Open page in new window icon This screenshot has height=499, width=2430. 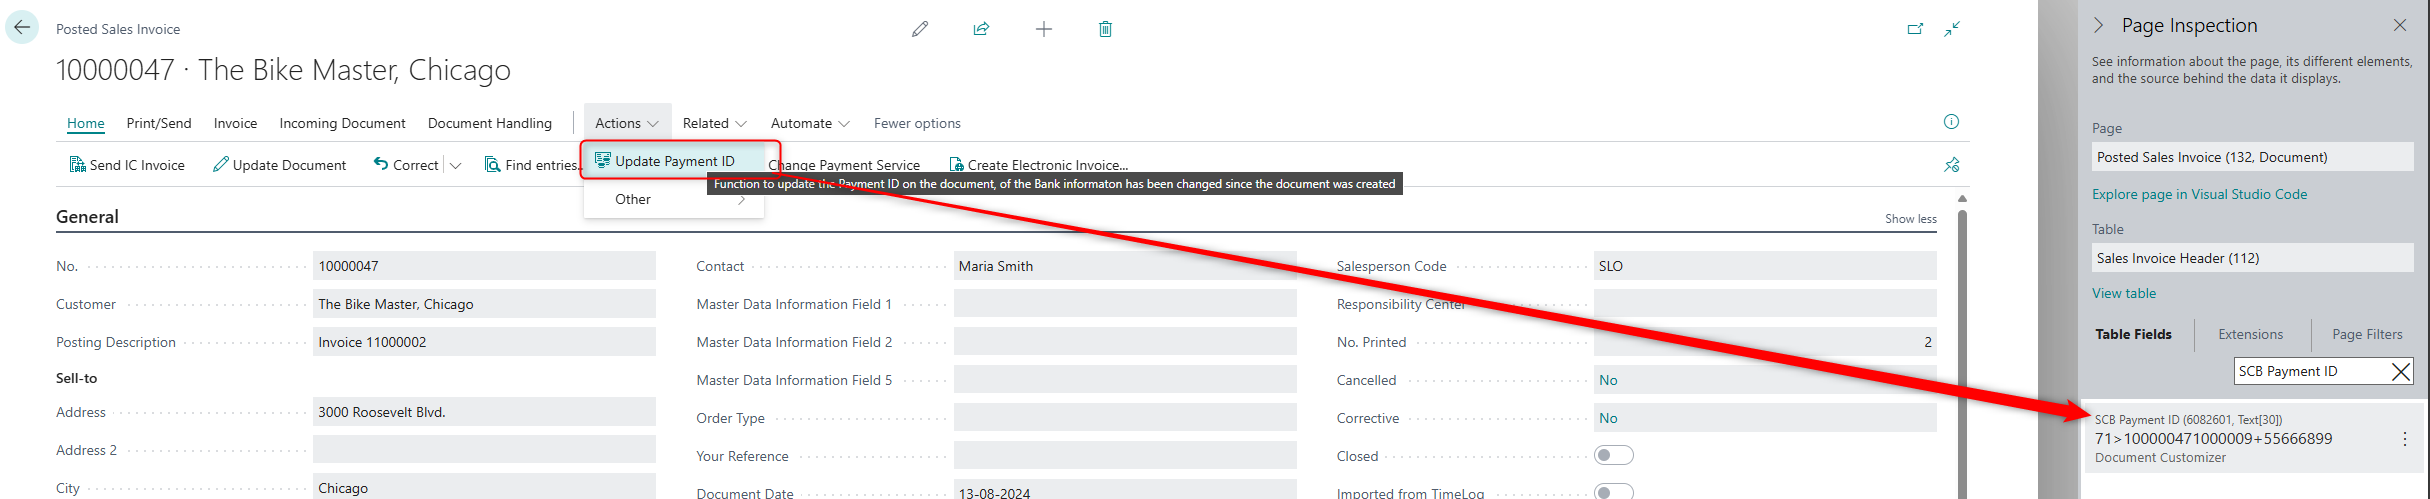(1915, 29)
